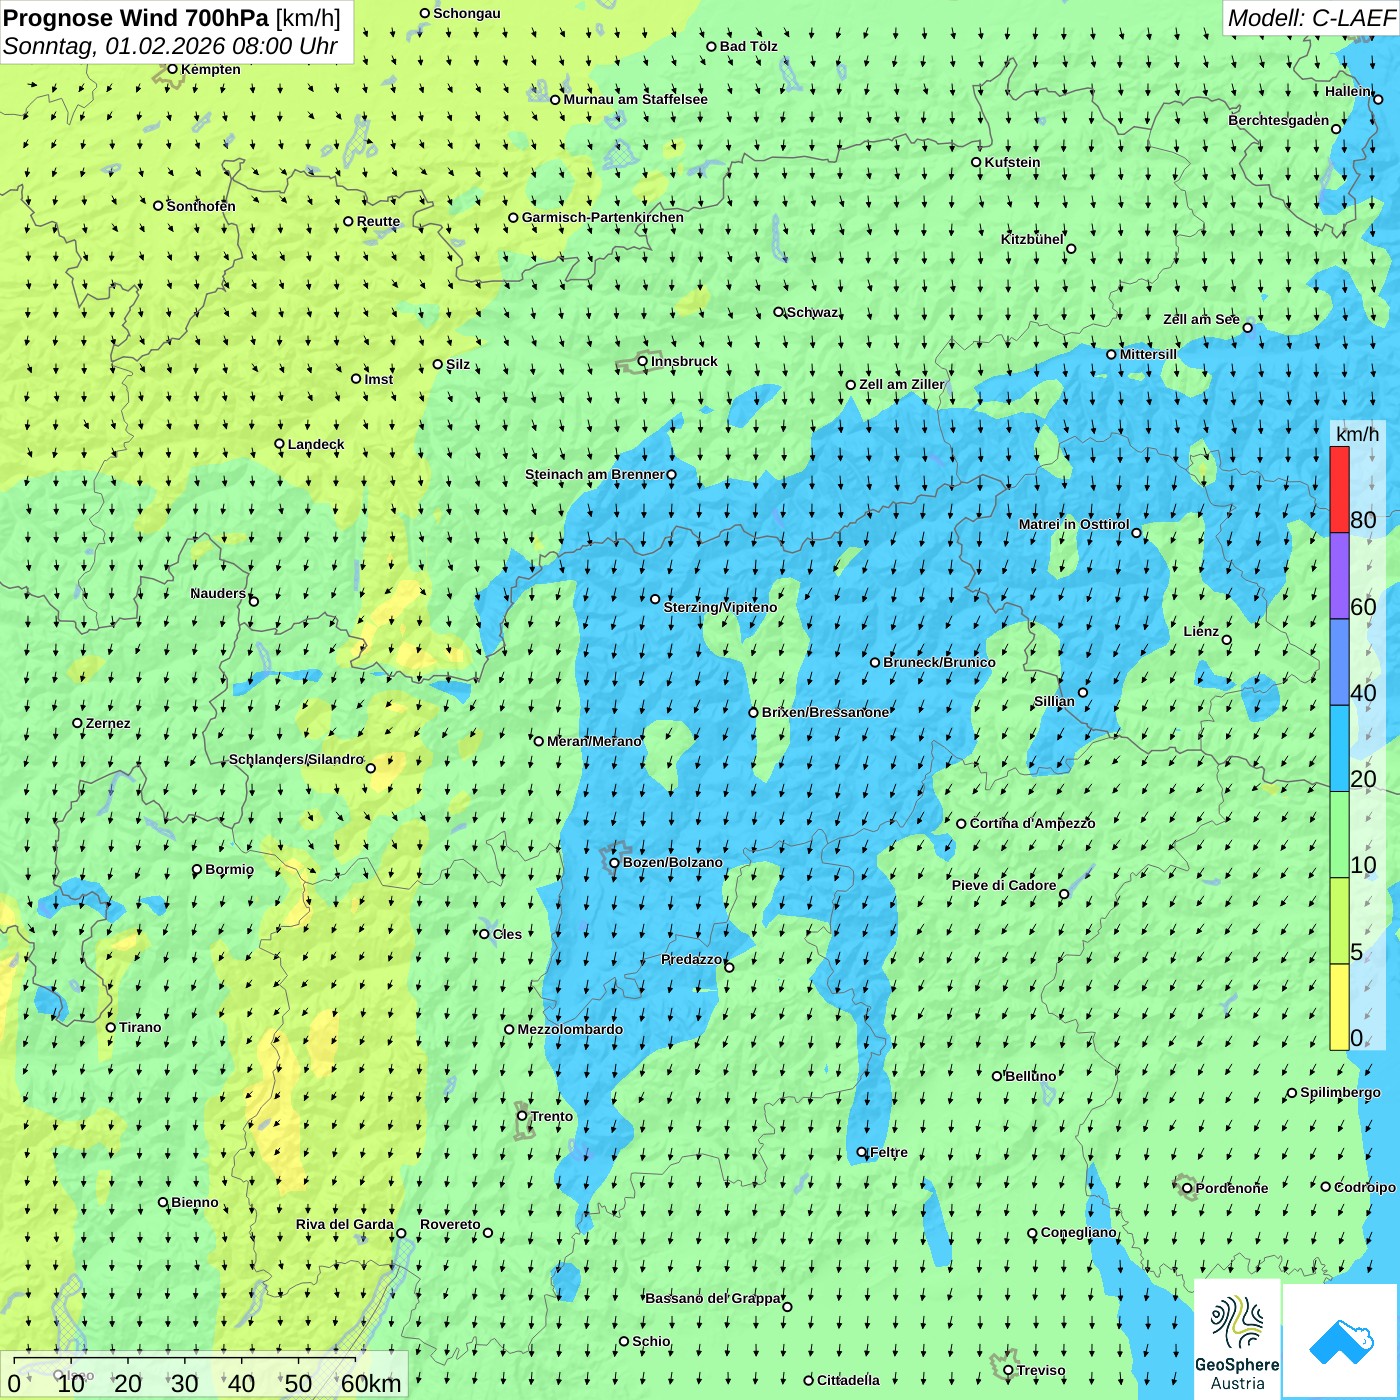
Task: Click the GeoSphere Austria logo
Action: tap(1237, 1339)
